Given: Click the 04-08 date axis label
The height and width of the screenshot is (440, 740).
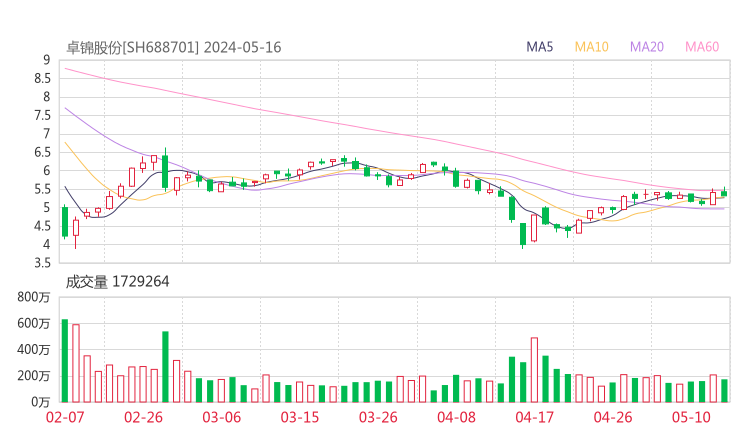Looking at the screenshot, I should 456,417.
